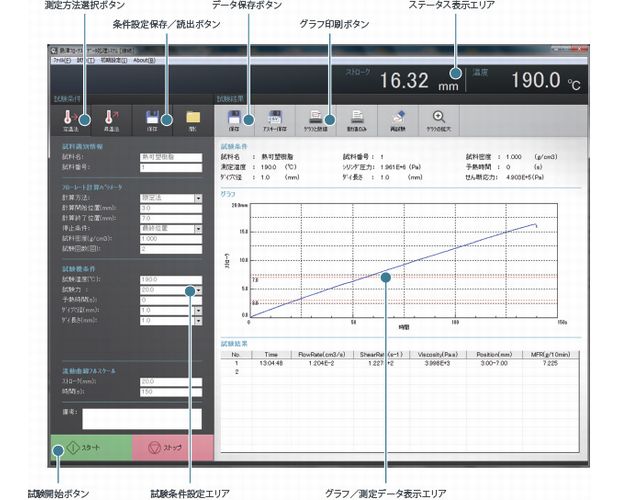
Task: Open the 初期設定(I) menu
Action: tap(114, 60)
